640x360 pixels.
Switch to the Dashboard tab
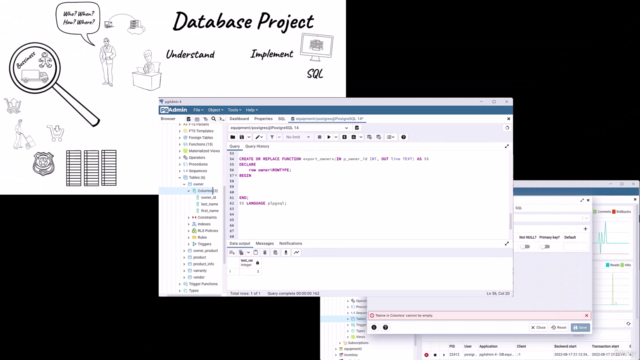coord(239,119)
